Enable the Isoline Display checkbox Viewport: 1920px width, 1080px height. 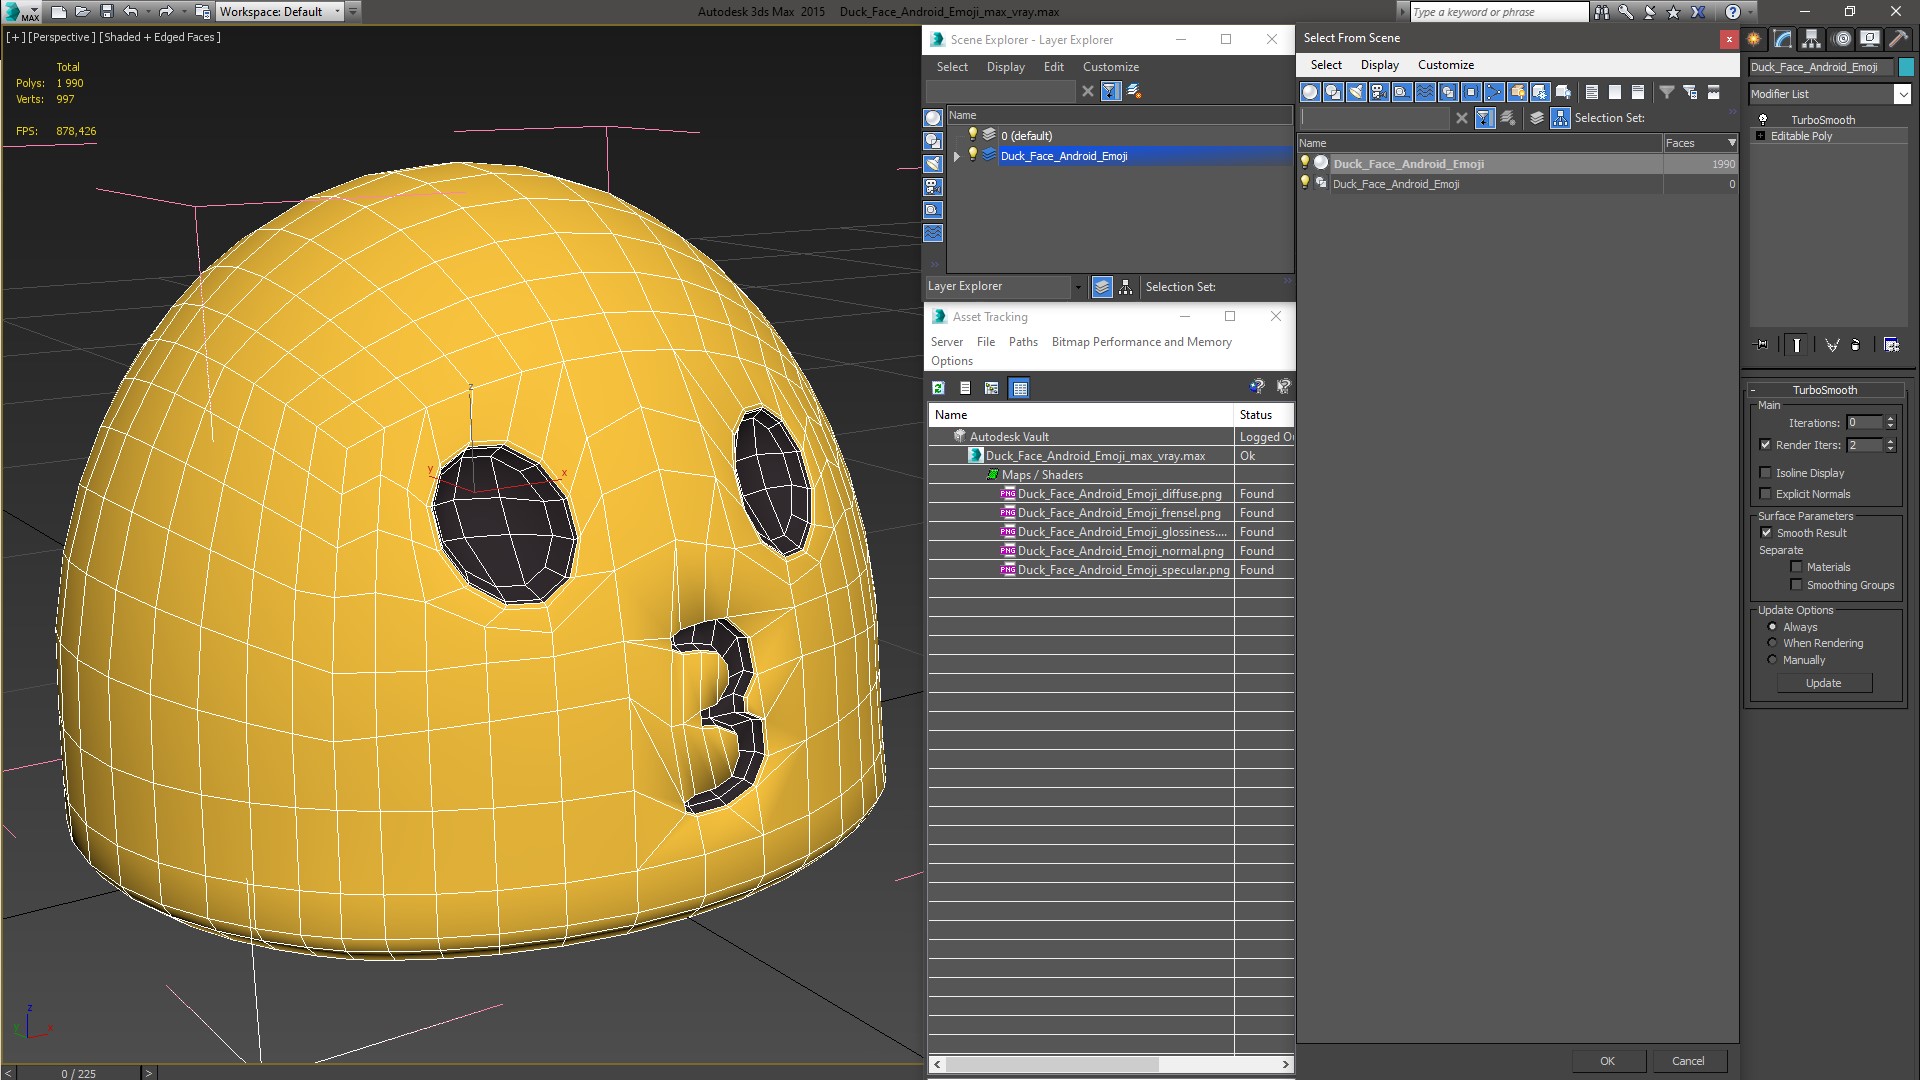pyautogui.click(x=1766, y=473)
